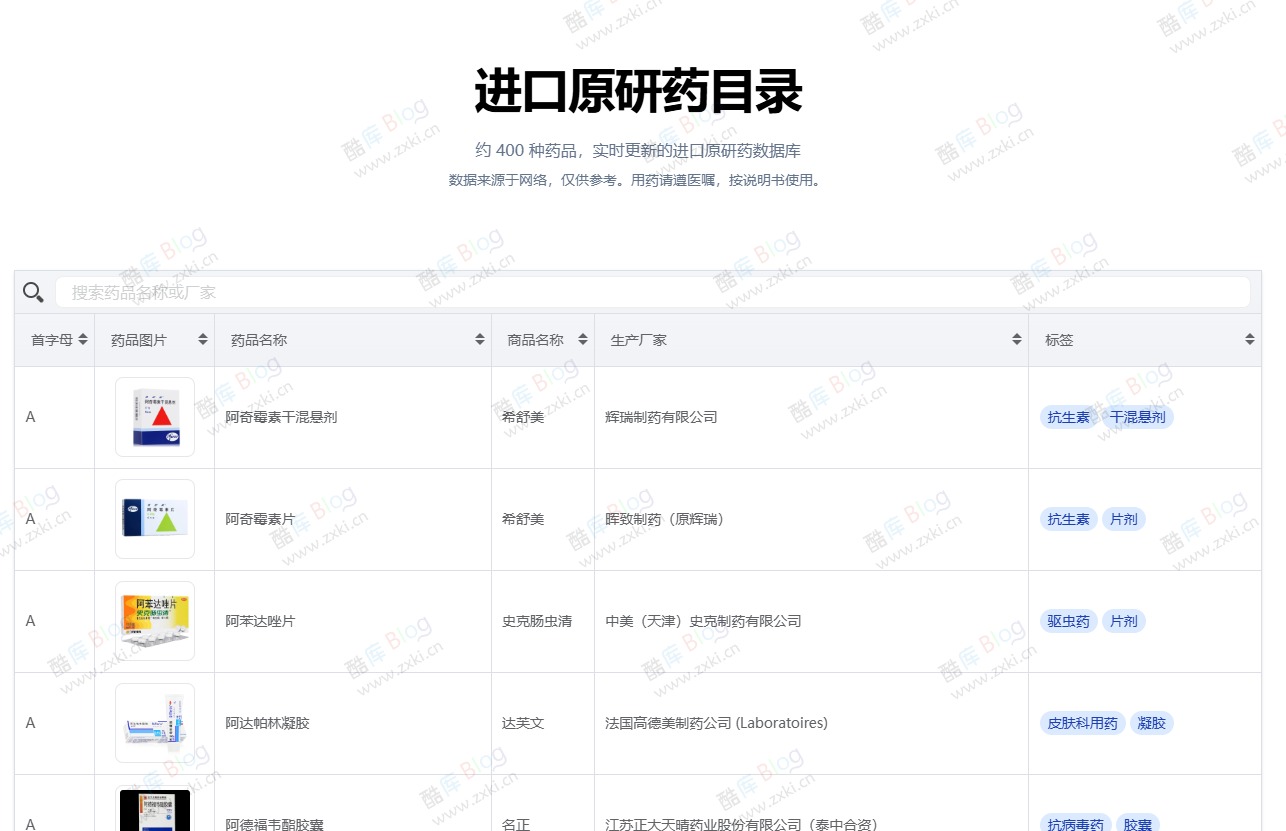Select the 驱虫药 tag on 阿苯达唑片 row

coord(1068,621)
